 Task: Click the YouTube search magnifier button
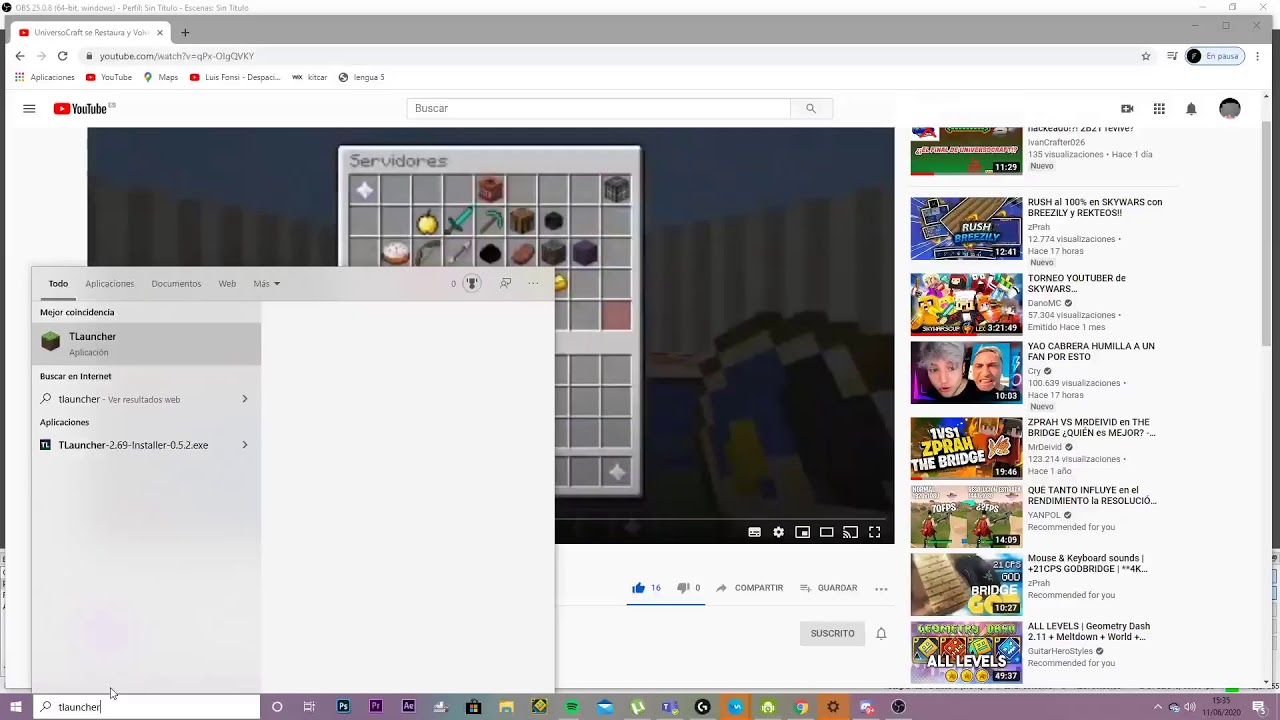(811, 108)
